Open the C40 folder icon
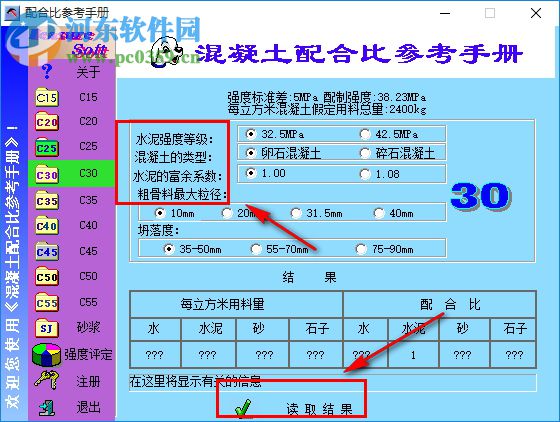 [x=47, y=225]
